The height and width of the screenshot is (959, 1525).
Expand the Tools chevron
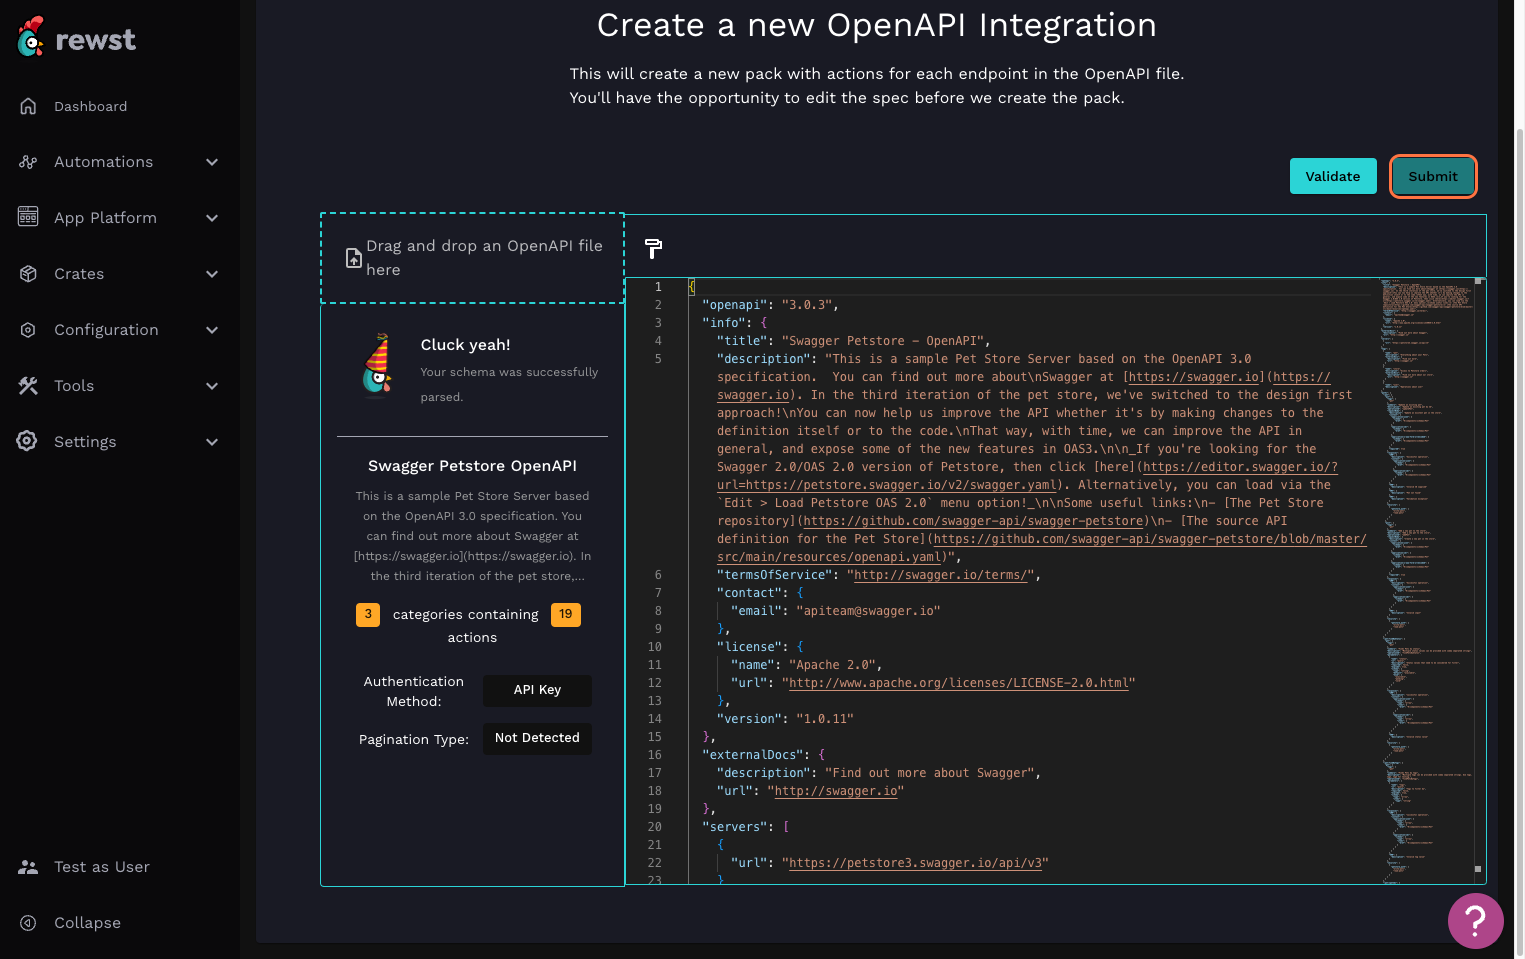212,386
